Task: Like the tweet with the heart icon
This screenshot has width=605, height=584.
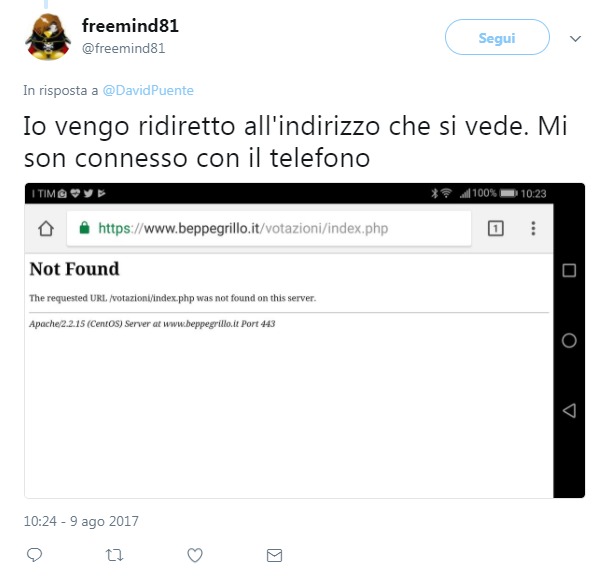Action: click(x=195, y=555)
